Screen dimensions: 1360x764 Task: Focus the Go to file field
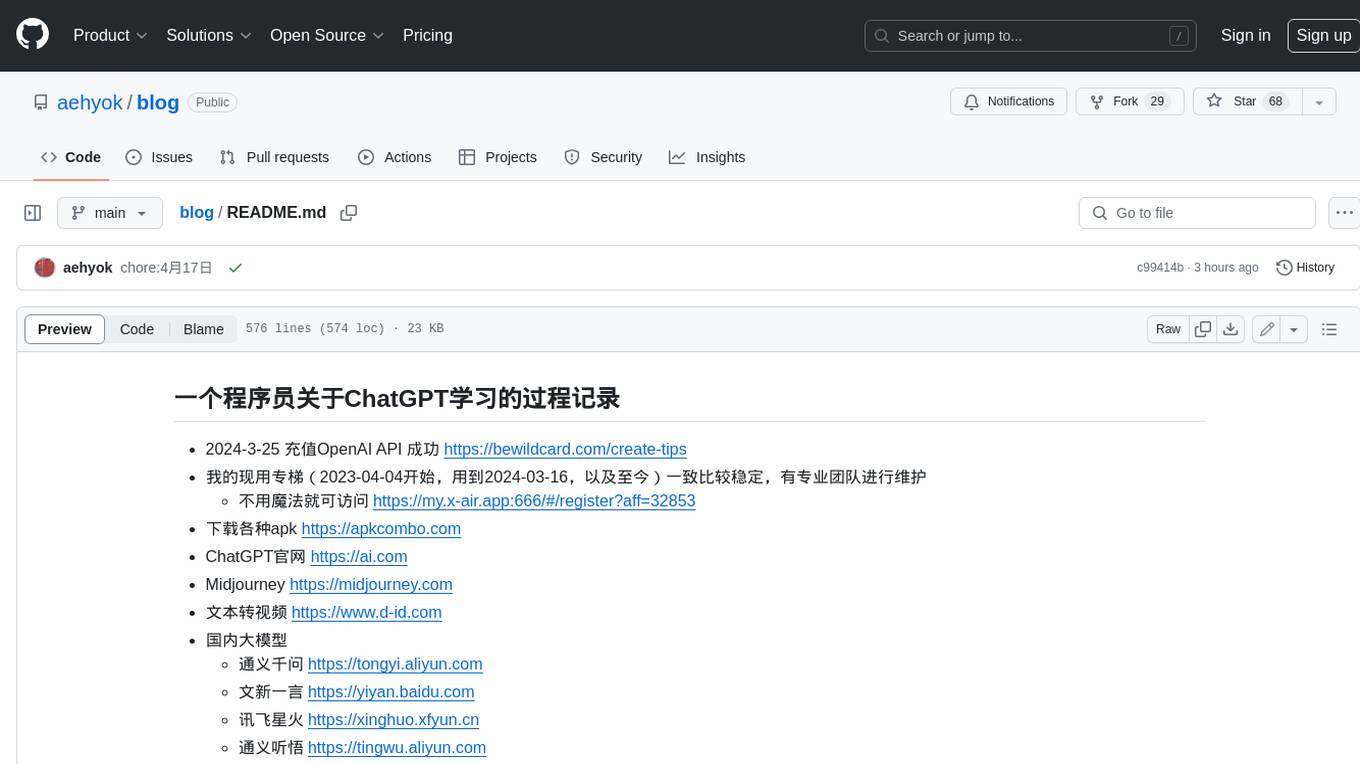point(1197,213)
